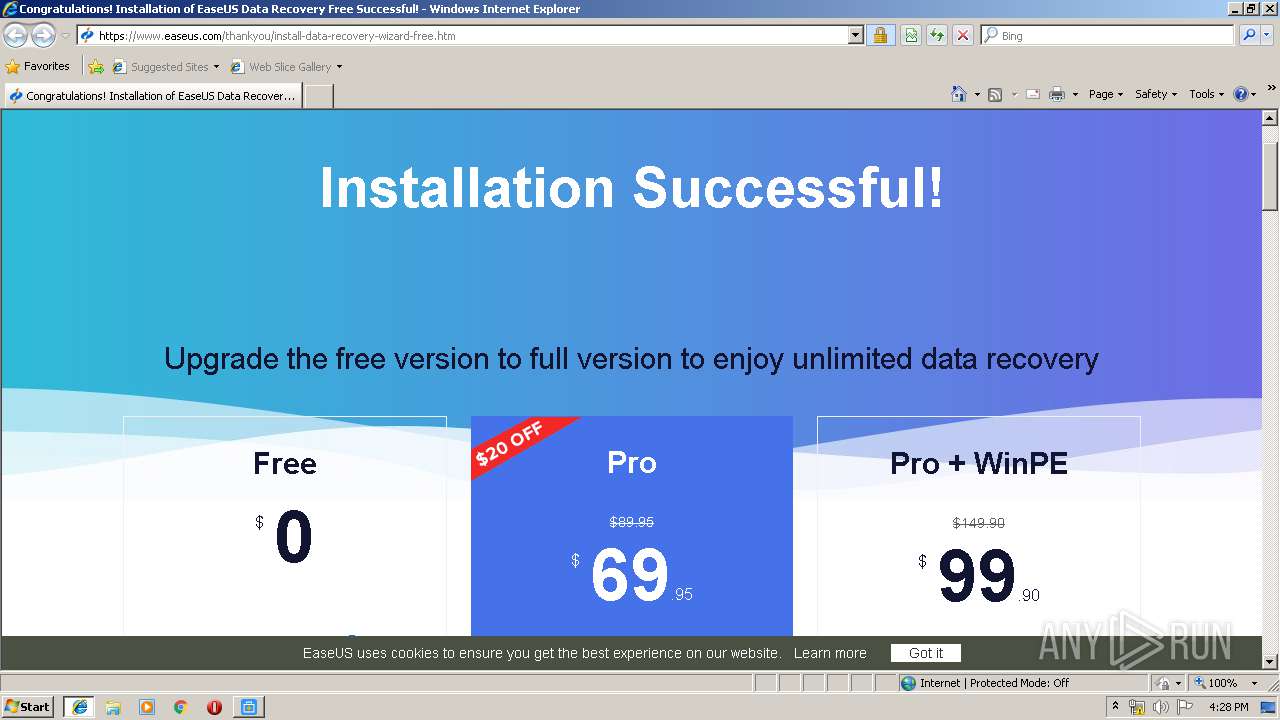This screenshot has height=720, width=1280.
Task: Open the Safety menu
Action: [x=1156, y=94]
